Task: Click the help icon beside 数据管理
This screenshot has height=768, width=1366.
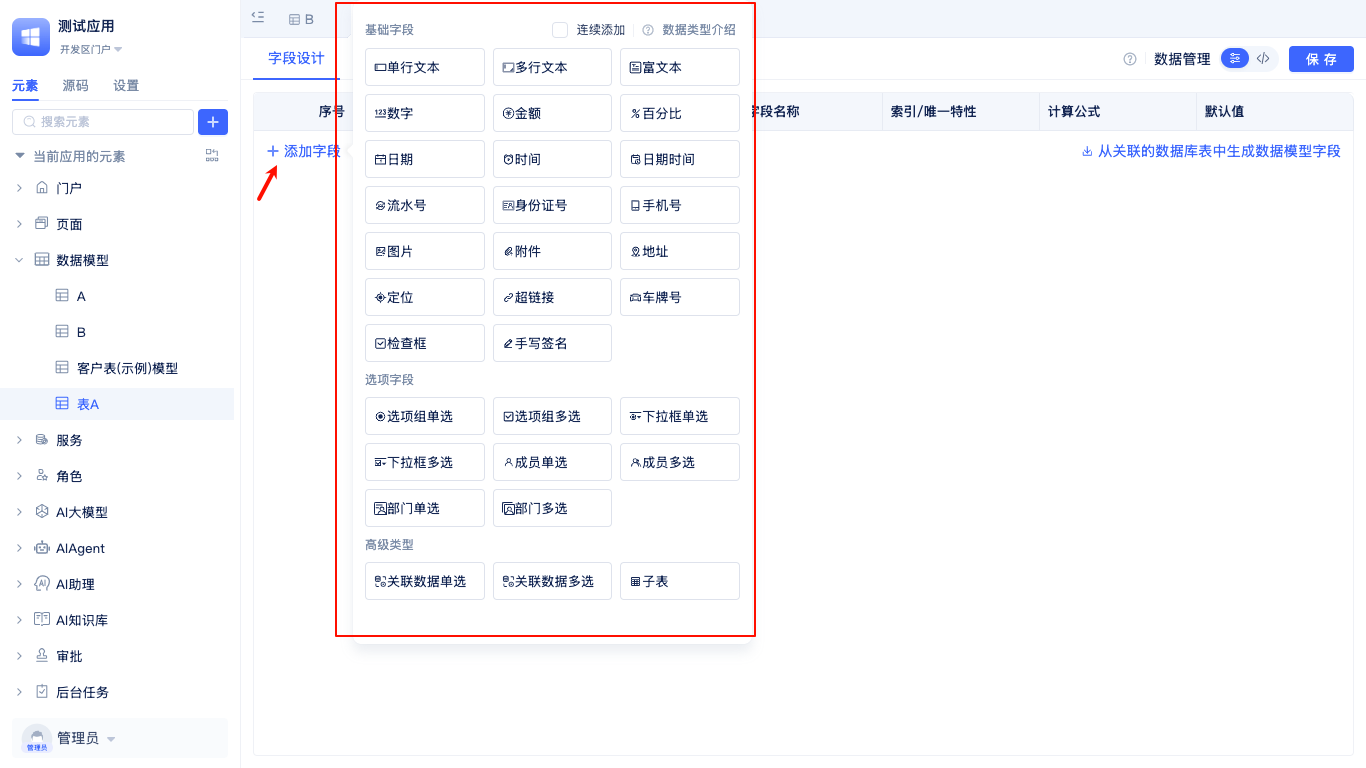Action: pyautogui.click(x=1130, y=59)
